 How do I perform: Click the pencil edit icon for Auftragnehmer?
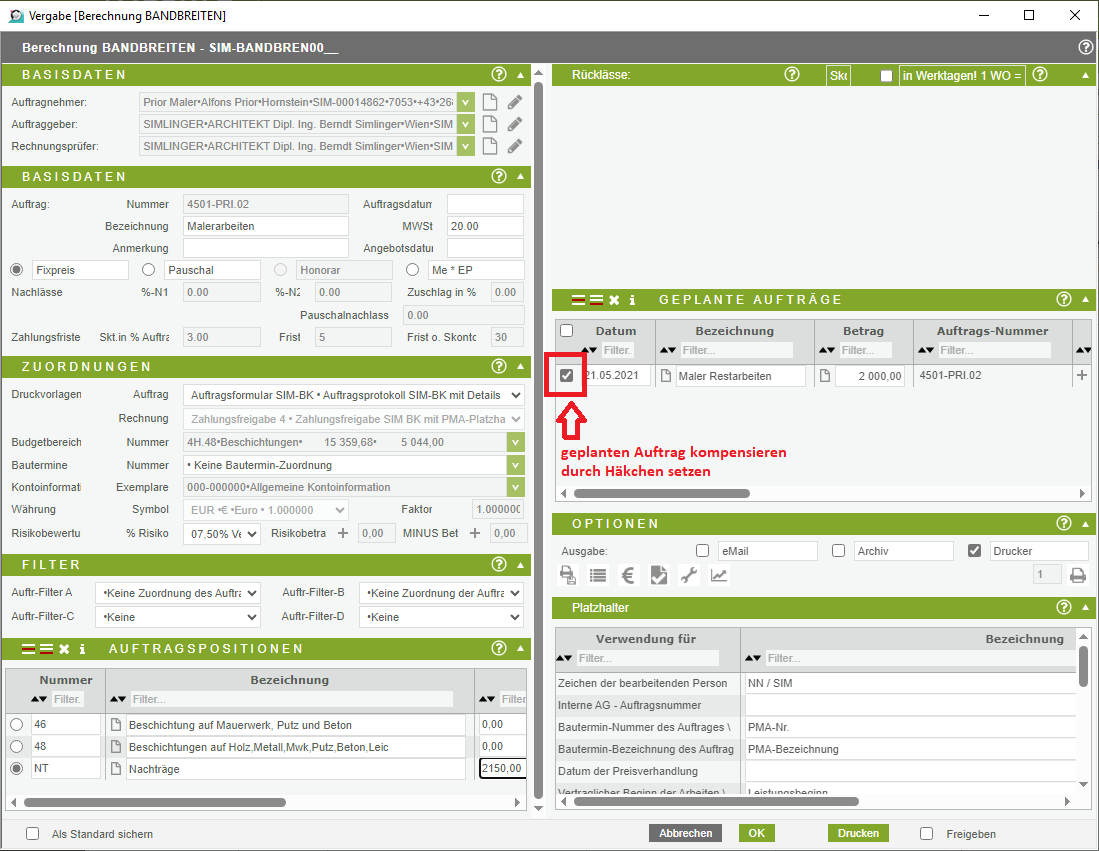[x=515, y=102]
